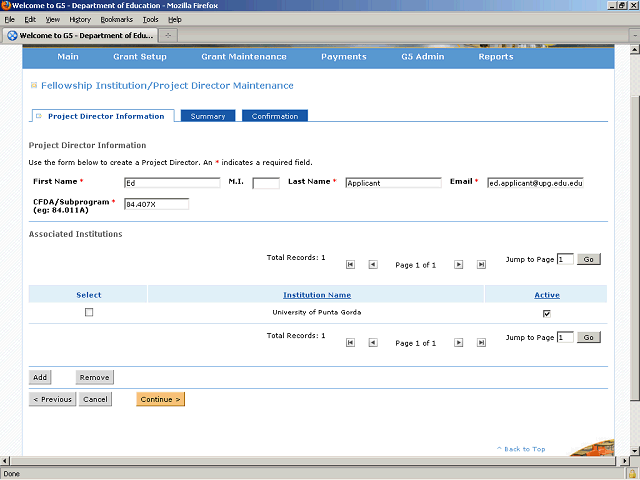The image size is (640, 480).
Task: Go to previous page in lower pager
Action: tap(373, 342)
